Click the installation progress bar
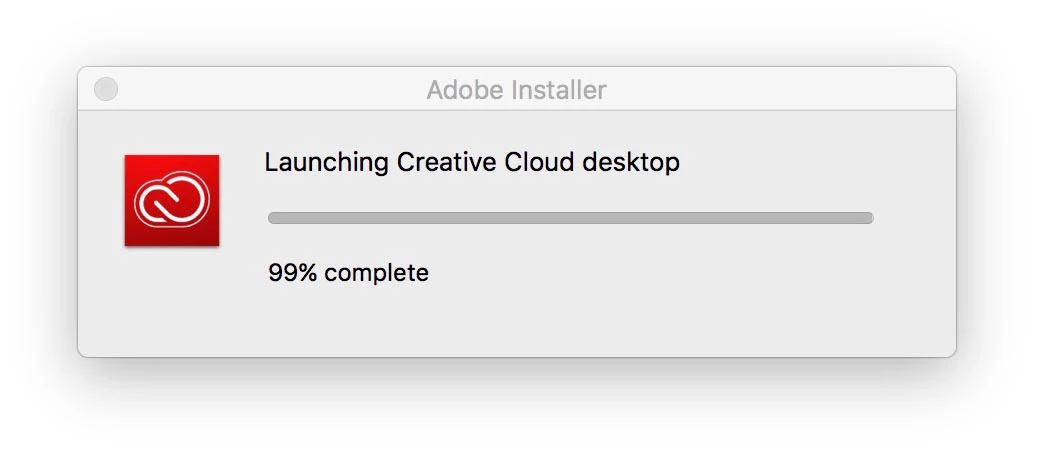 (x=570, y=218)
